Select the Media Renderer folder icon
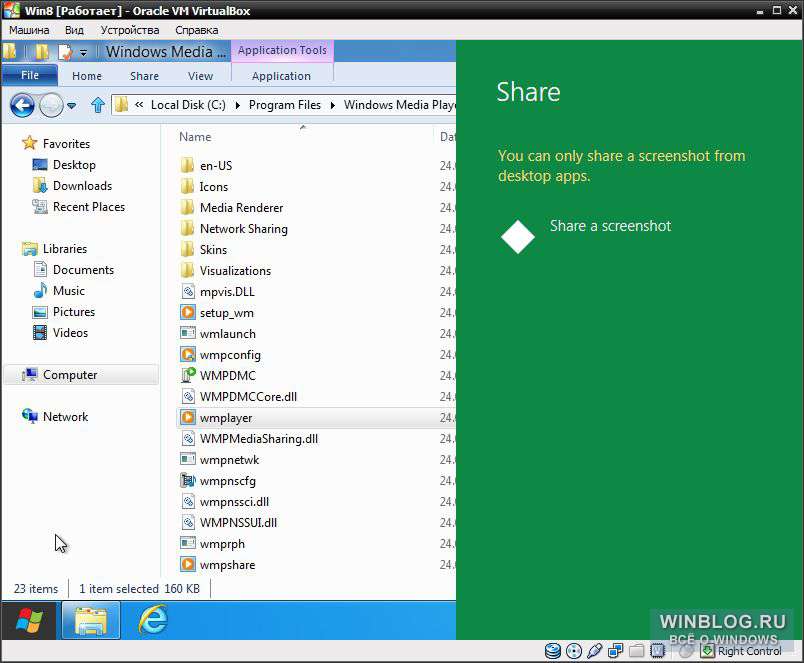The image size is (804, 663). (x=188, y=208)
